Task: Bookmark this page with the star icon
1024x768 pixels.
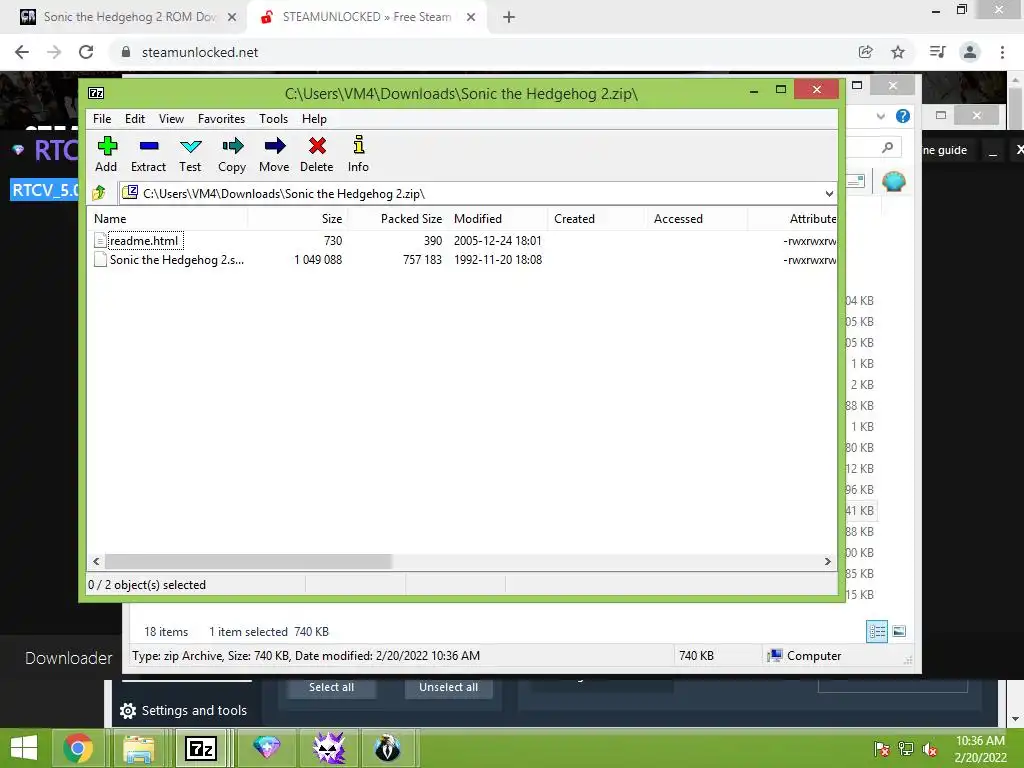Action: pyautogui.click(x=898, y=52)
